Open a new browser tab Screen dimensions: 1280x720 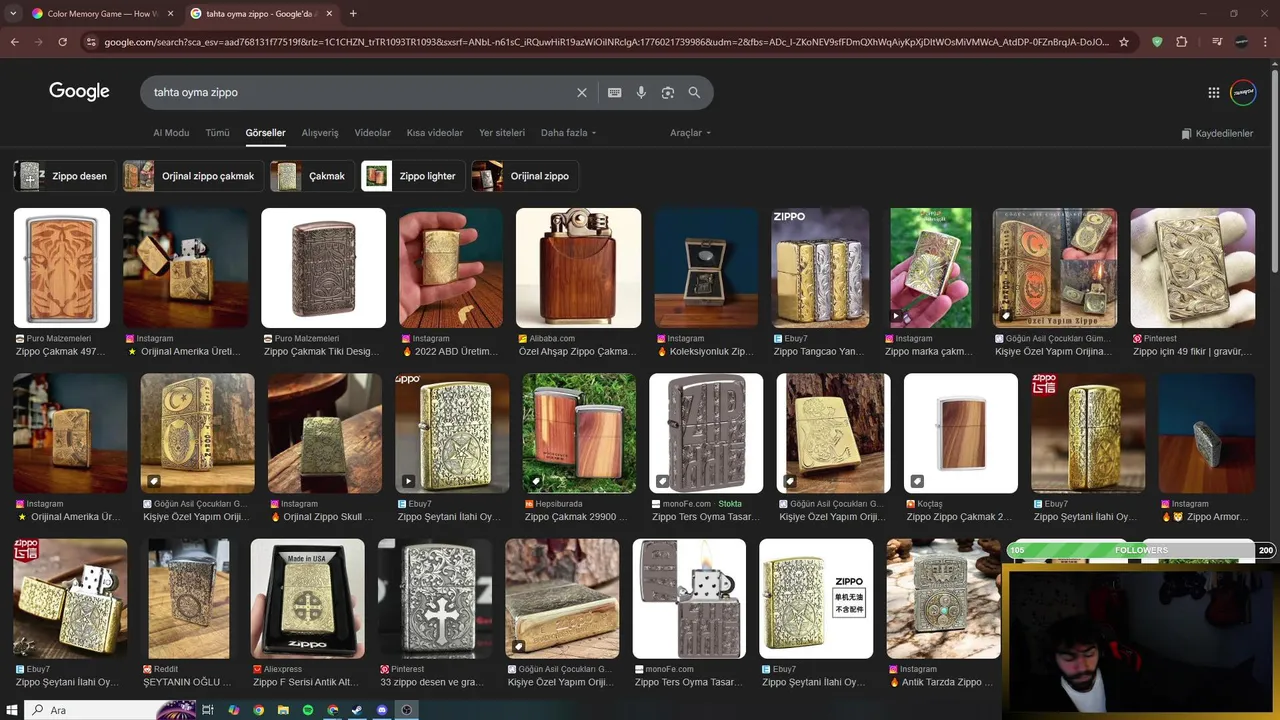point(353,13)
